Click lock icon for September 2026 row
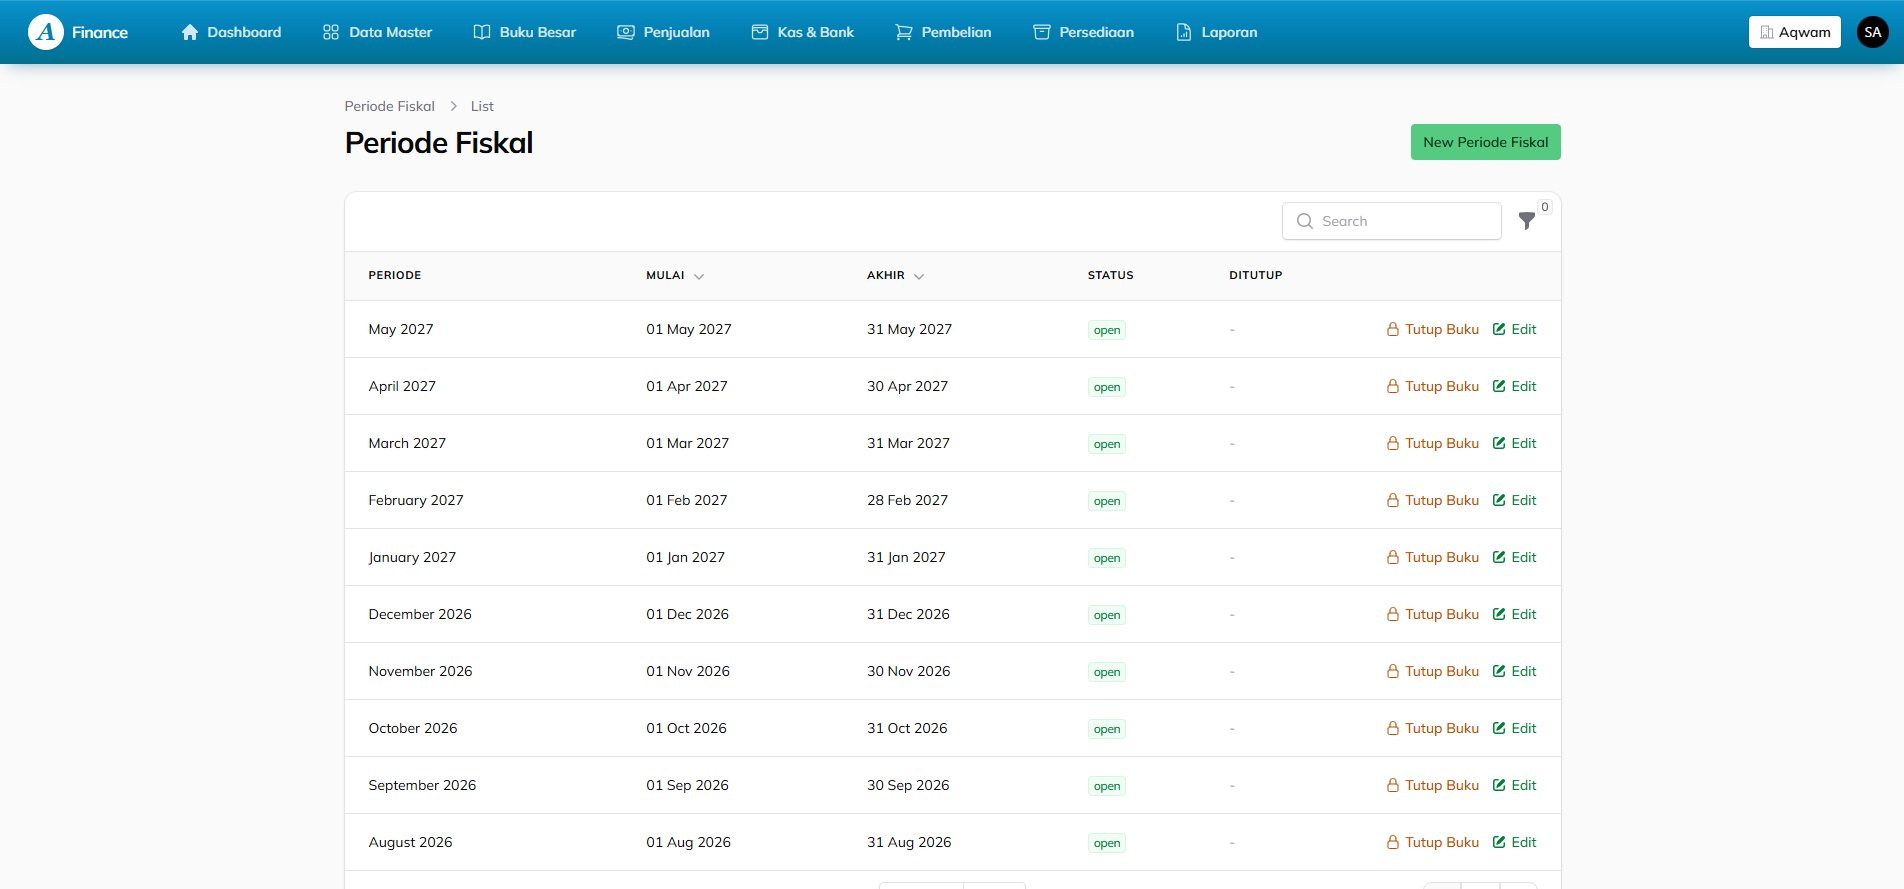1904x889 pixels. click(1392, 785)
